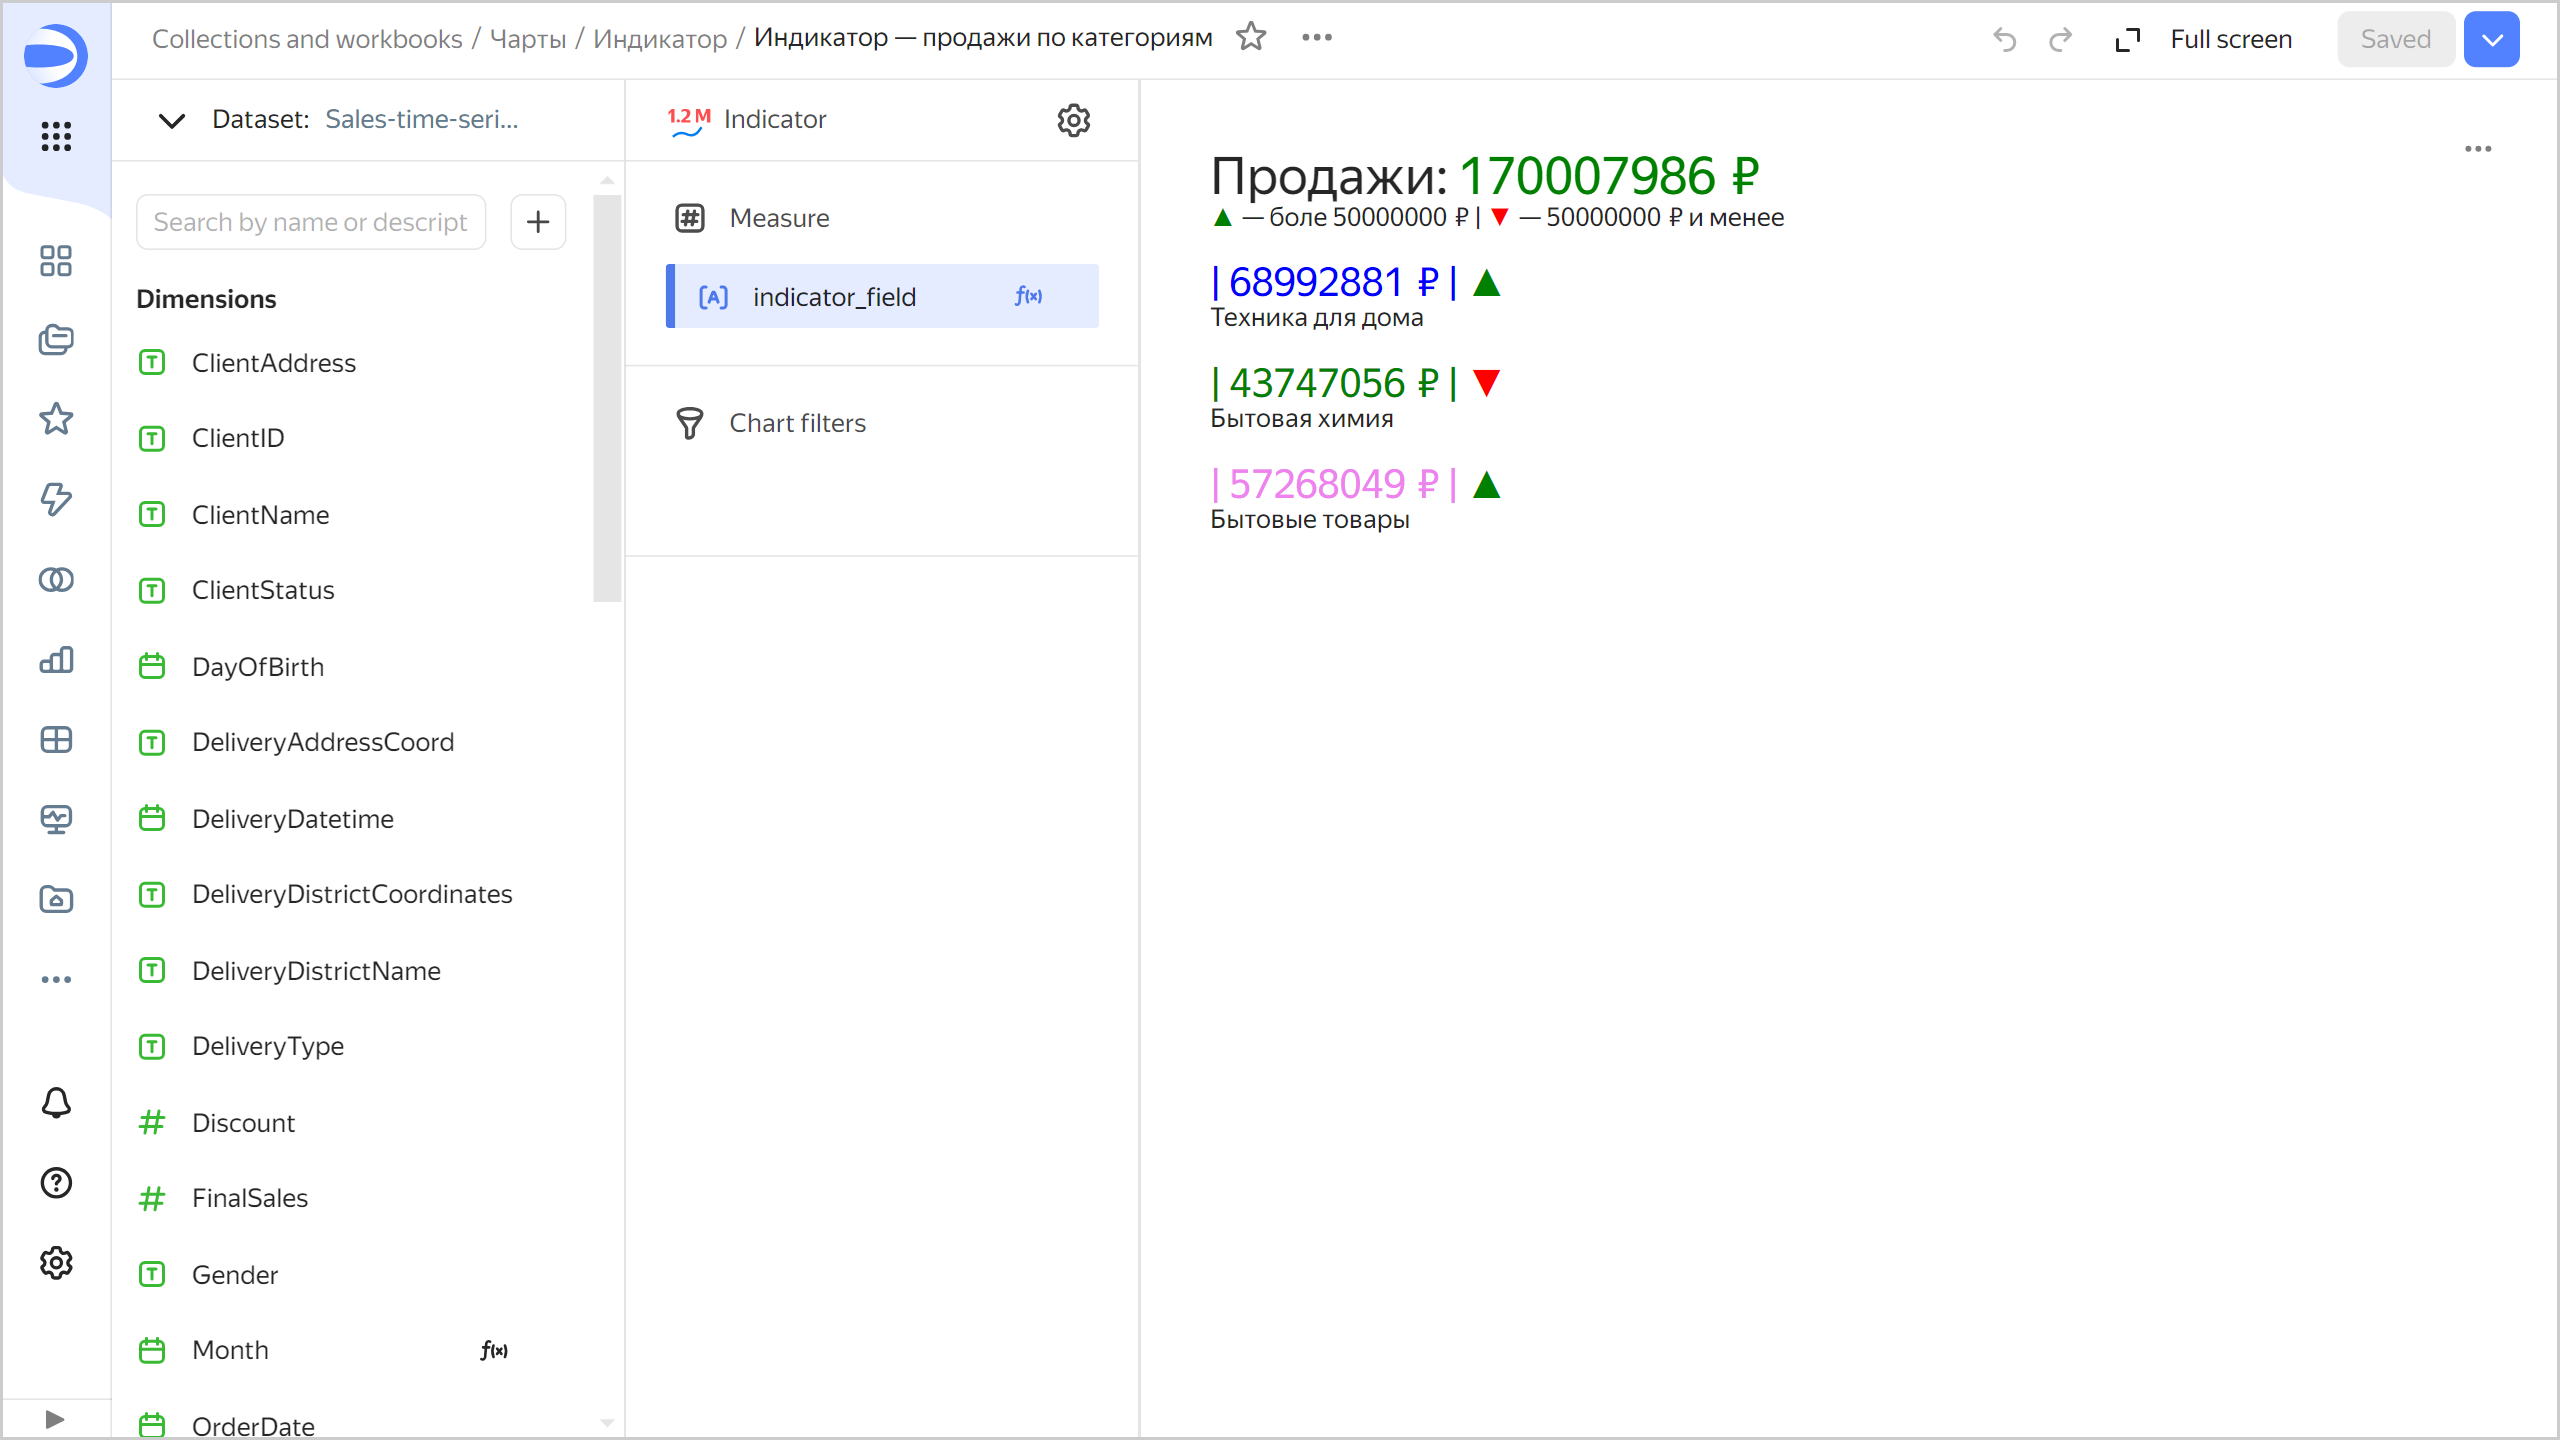Open the all services grid icon
2560x1440 pixels.
56,136
